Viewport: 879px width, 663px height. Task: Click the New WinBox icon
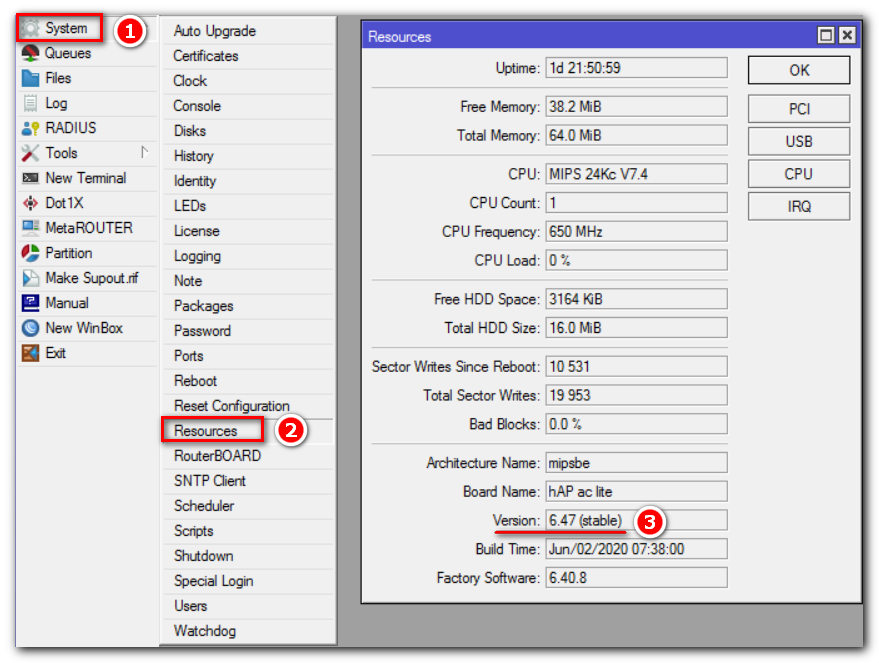click(x=30, y=328)
